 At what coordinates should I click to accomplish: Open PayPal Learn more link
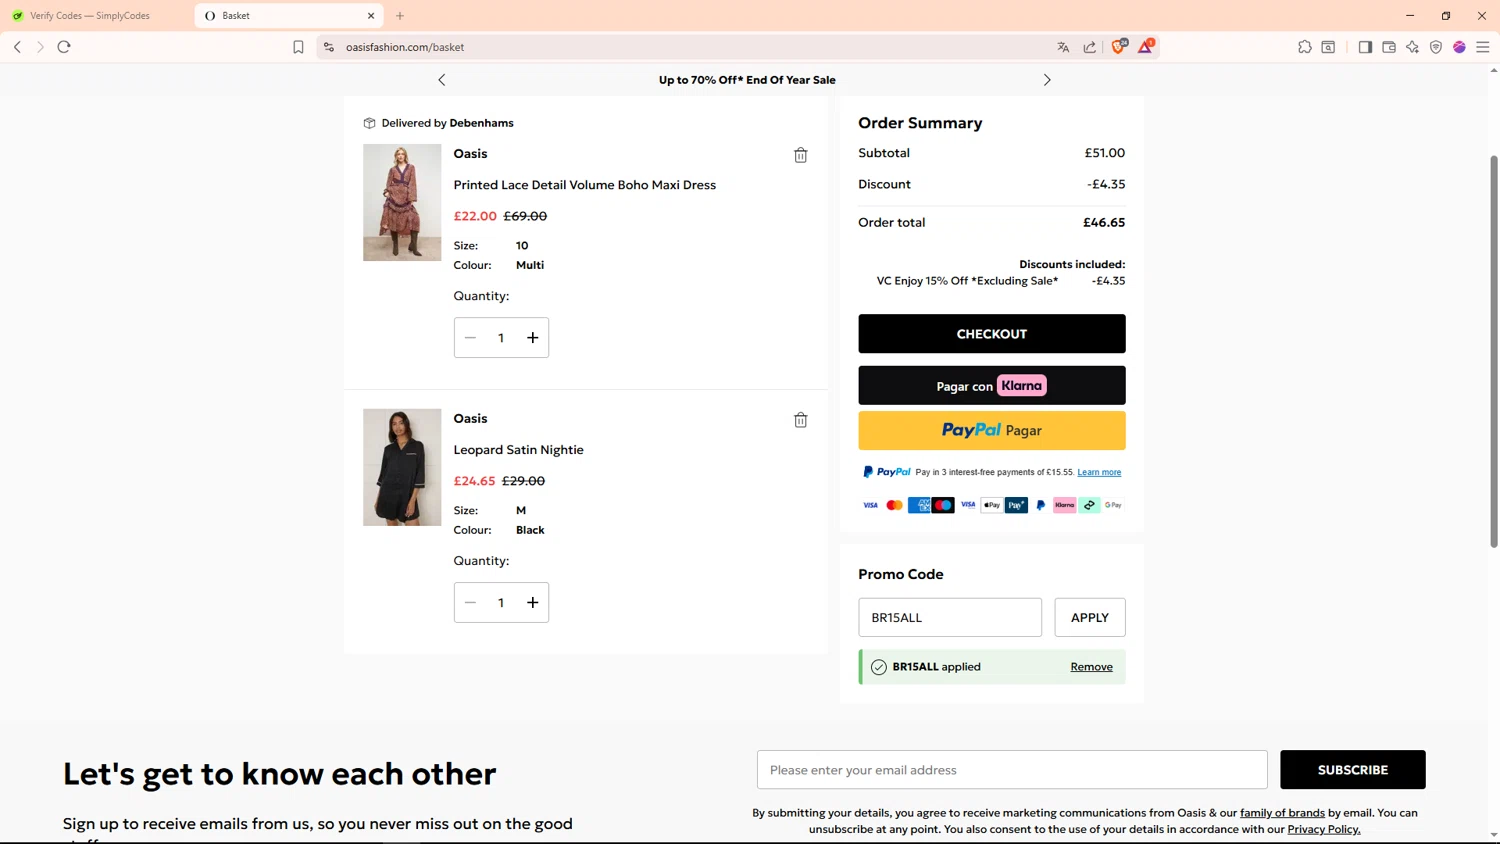tap(1099, 472)
